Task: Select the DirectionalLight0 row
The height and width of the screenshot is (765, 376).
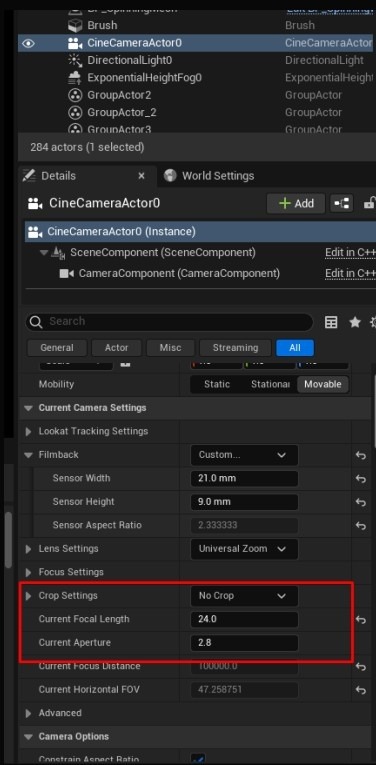Action: (197, 60)
